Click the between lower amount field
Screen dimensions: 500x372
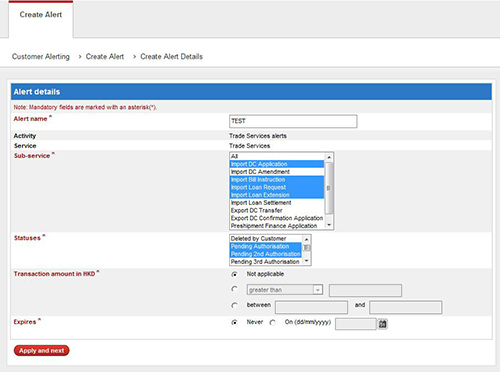coord(311,307)
